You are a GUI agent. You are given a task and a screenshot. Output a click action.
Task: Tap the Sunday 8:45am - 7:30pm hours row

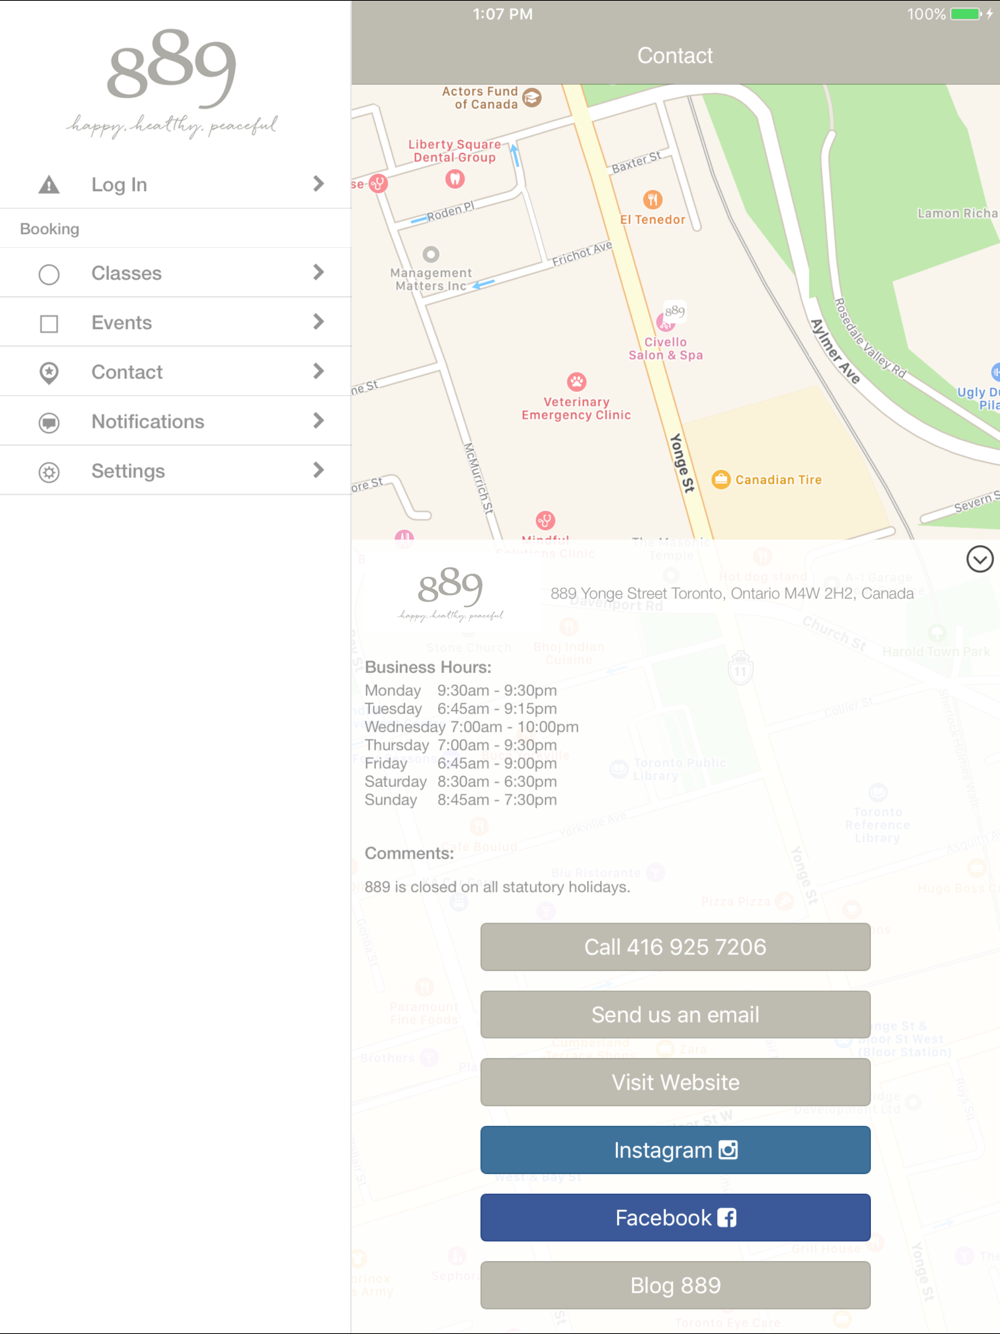pyautogui.click(x=461, y=800)
